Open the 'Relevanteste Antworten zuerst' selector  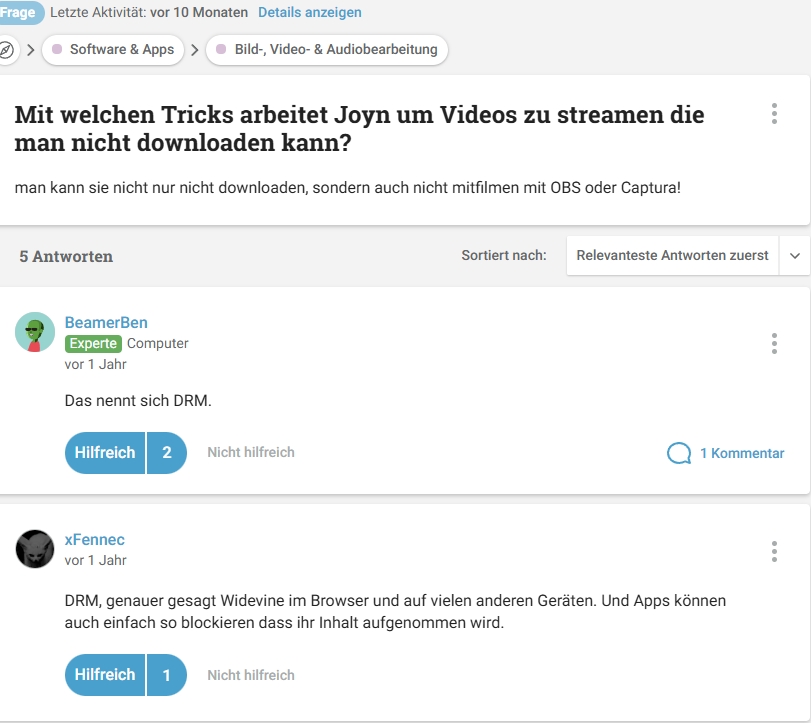(x=673, y=255)
